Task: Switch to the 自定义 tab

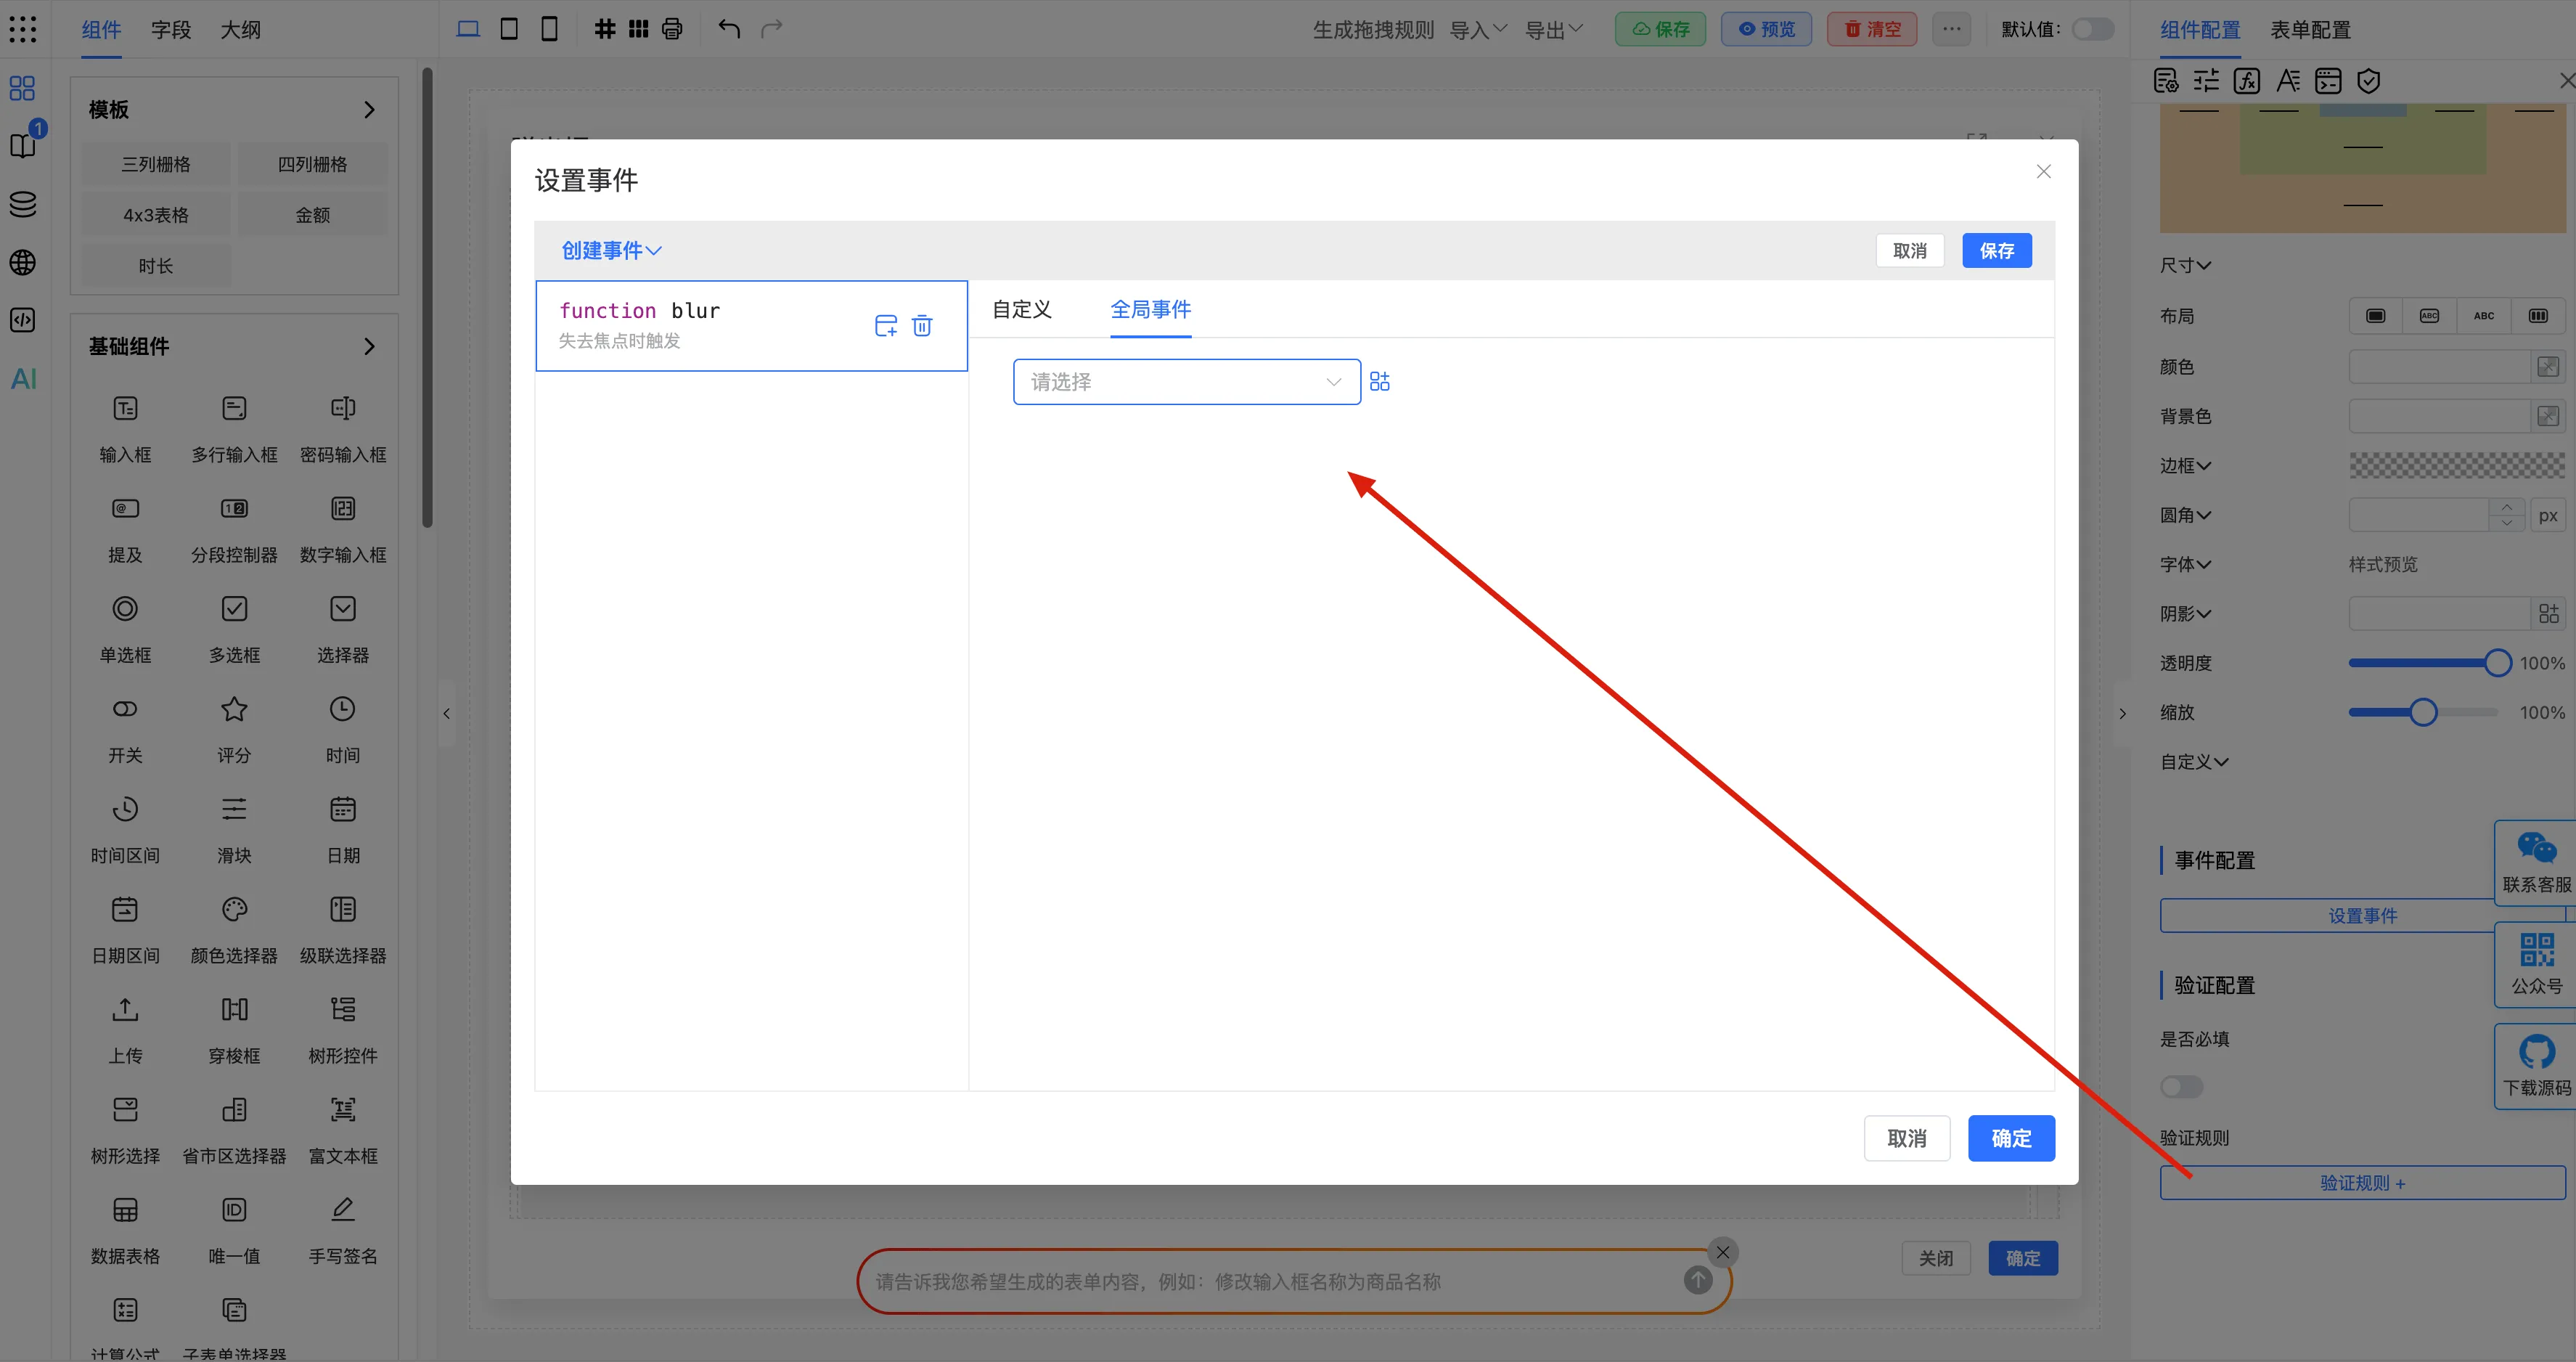Action: point(1021,309)
